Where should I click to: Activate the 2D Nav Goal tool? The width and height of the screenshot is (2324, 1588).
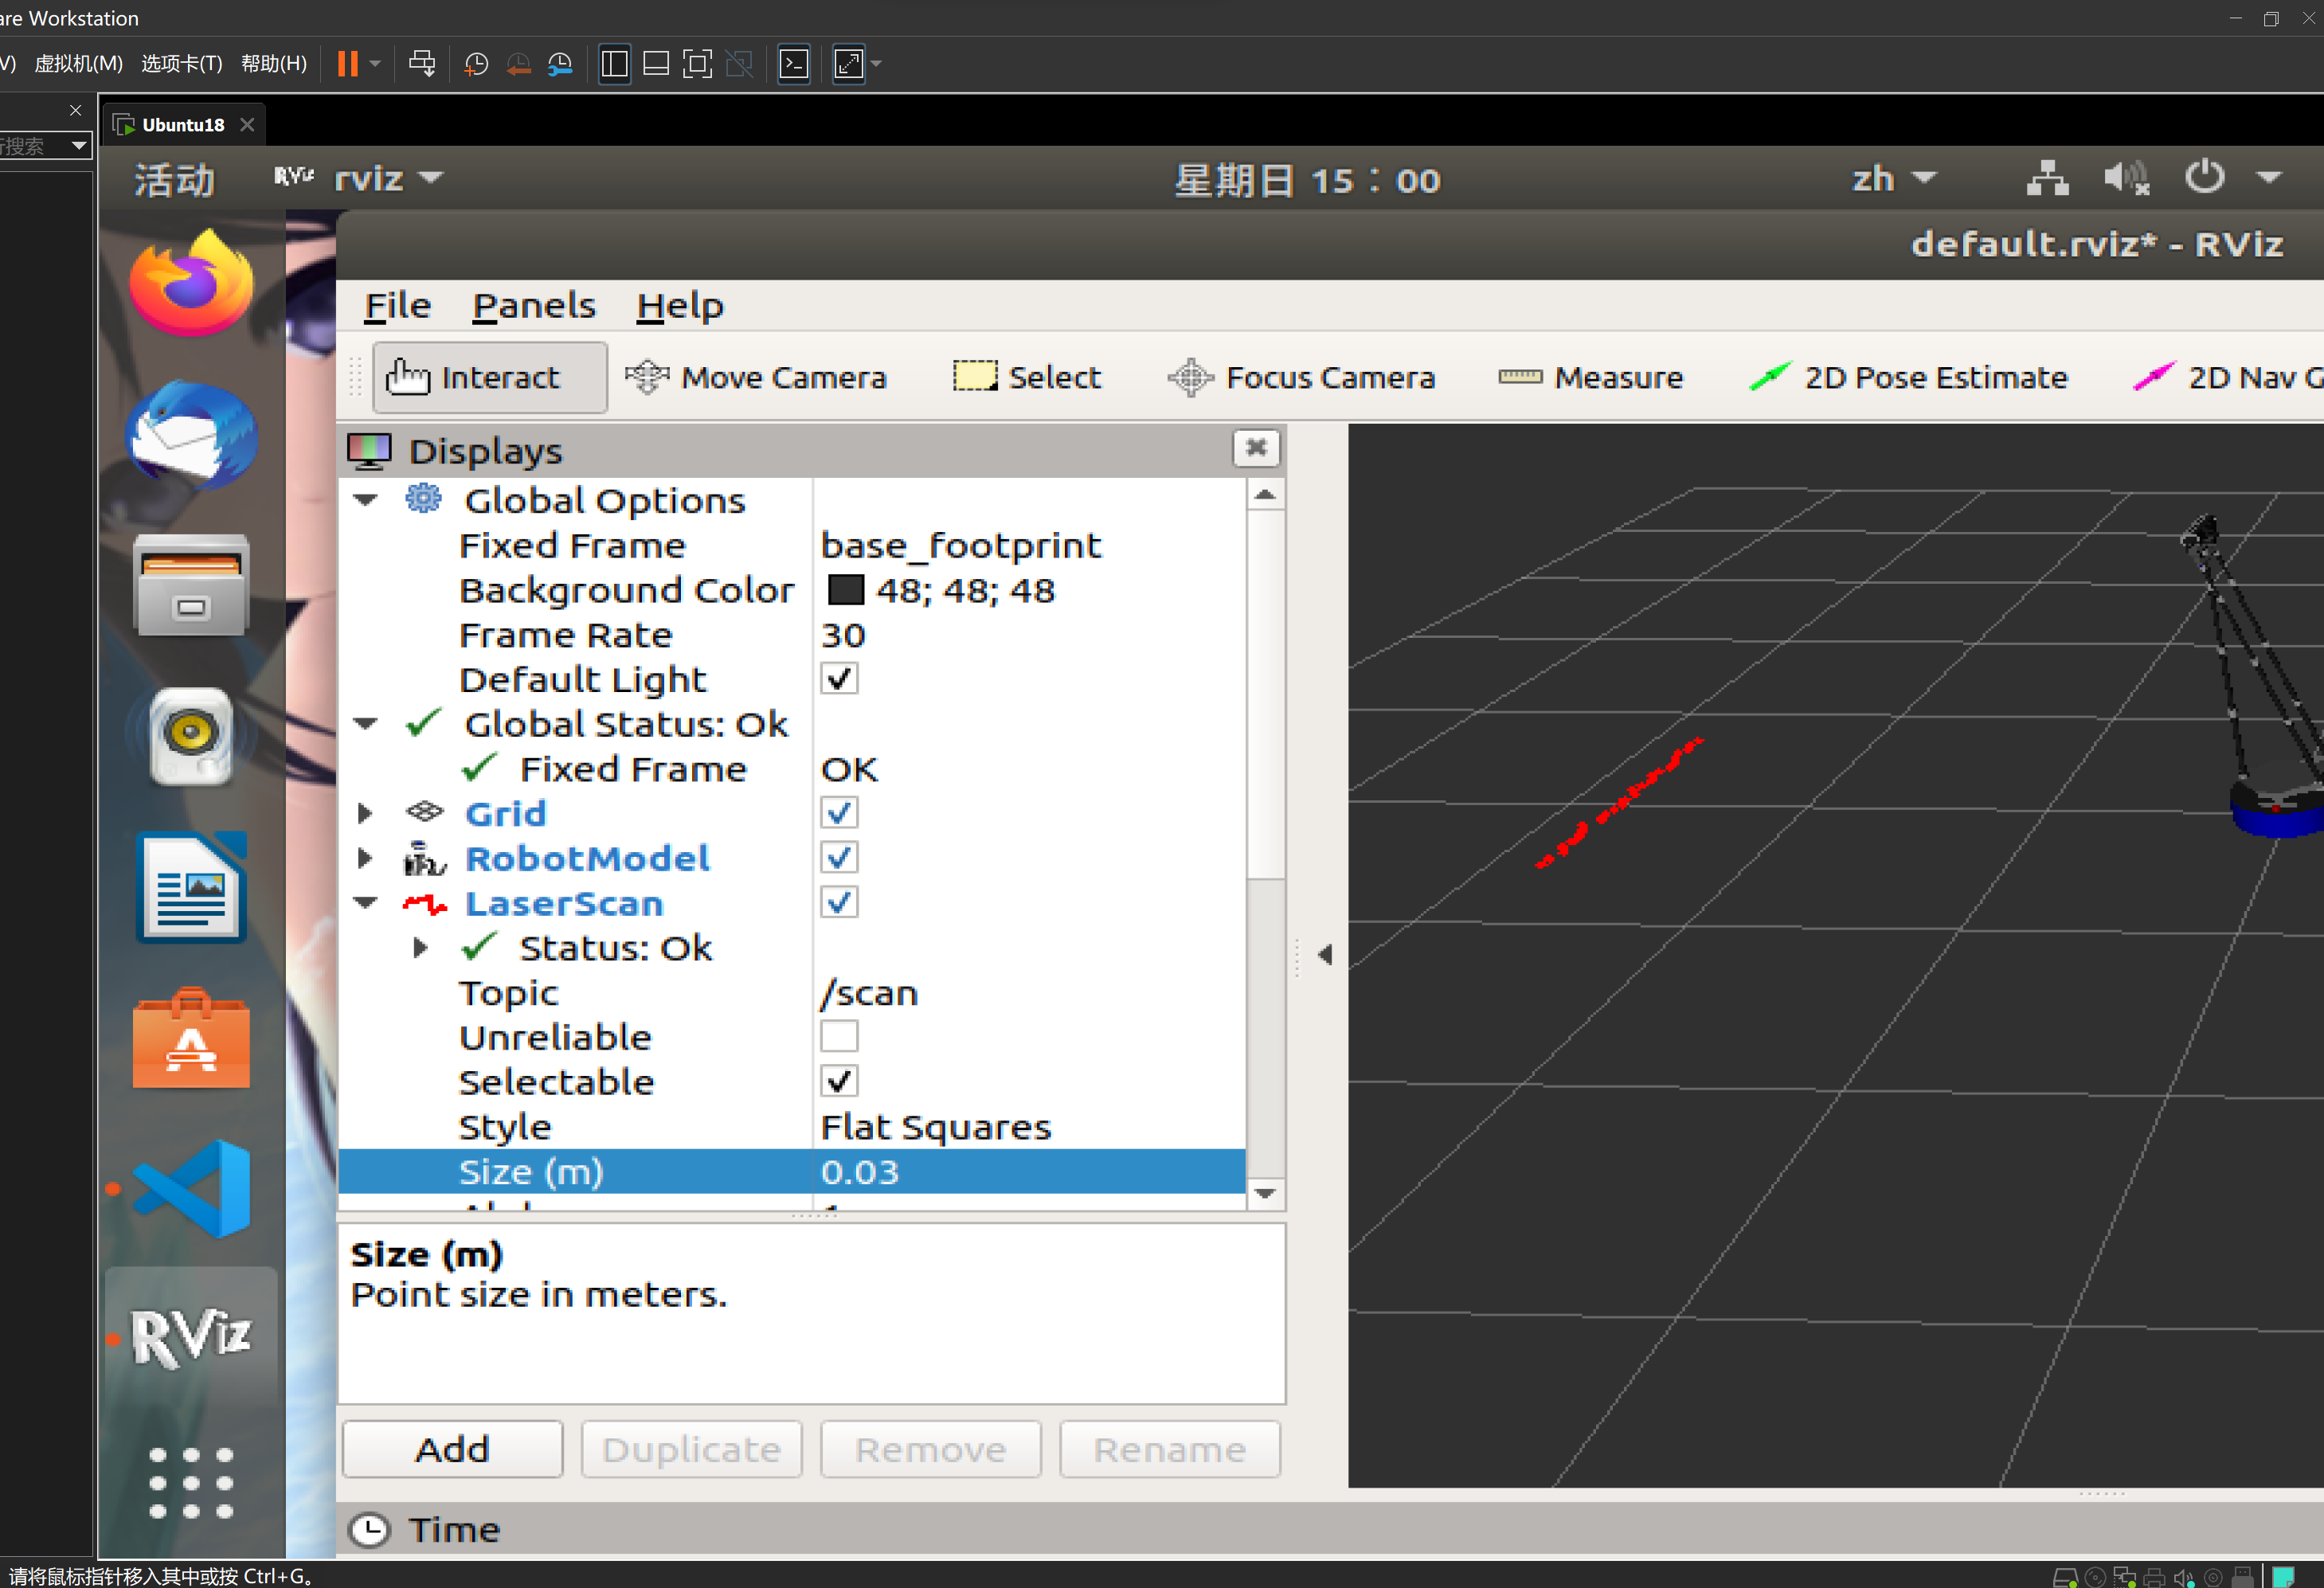tap(2227, 377)
